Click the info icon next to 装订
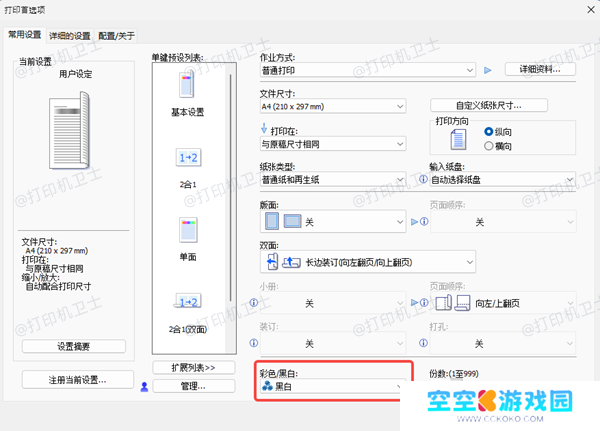The width and height of the screenshot is (600, 431). 254,343
